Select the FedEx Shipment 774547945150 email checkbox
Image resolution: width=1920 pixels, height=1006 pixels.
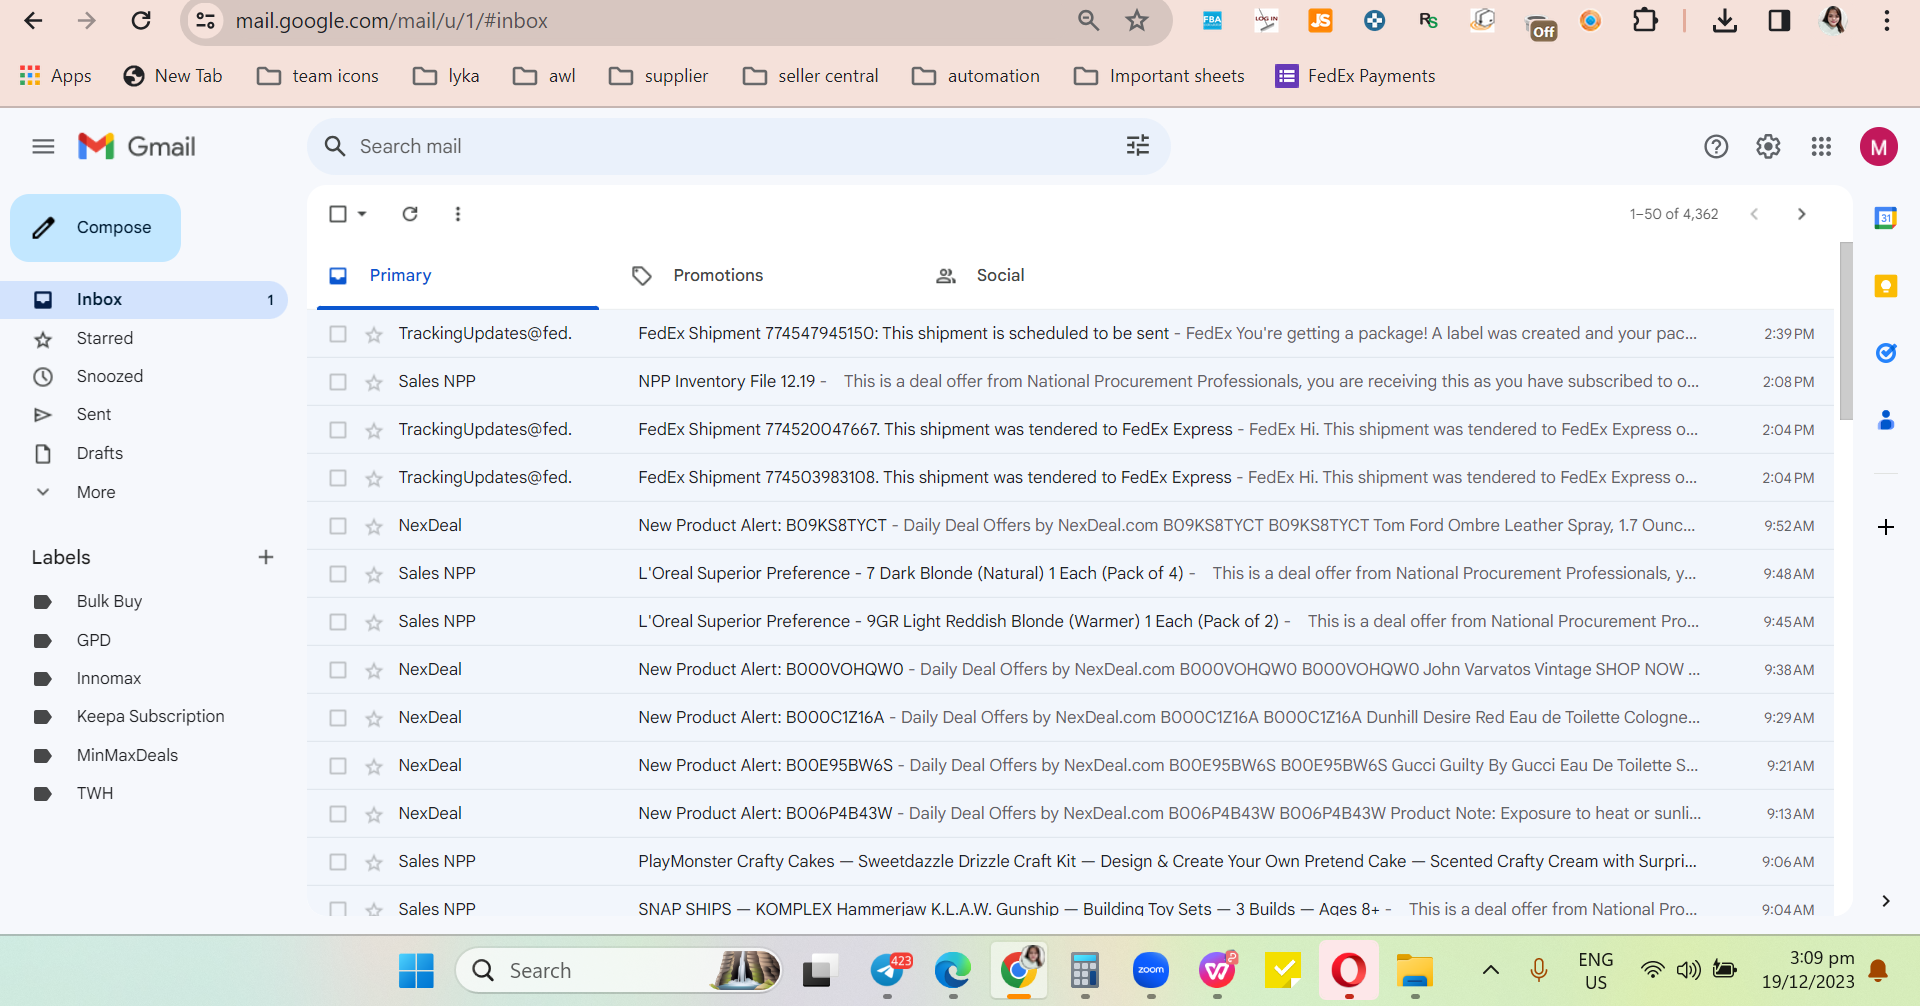(x=338, y=334)
